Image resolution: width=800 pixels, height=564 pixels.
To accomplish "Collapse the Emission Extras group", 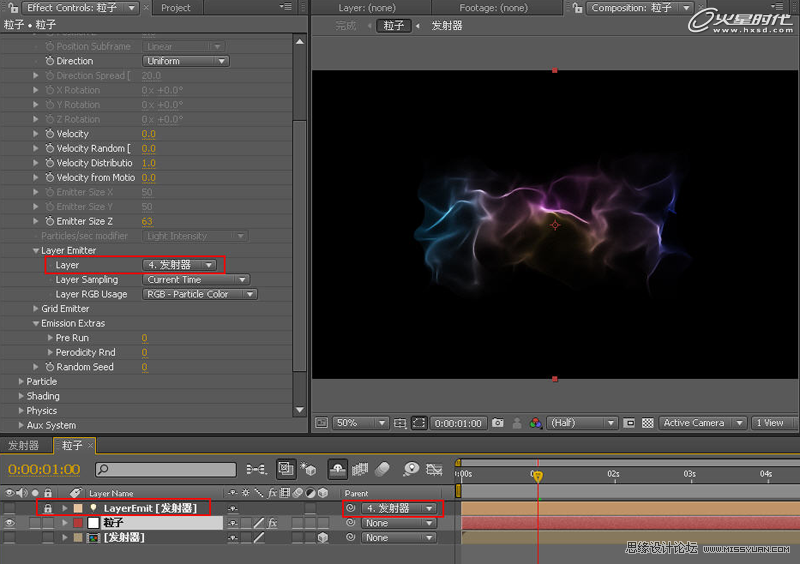I will point(36,323).
